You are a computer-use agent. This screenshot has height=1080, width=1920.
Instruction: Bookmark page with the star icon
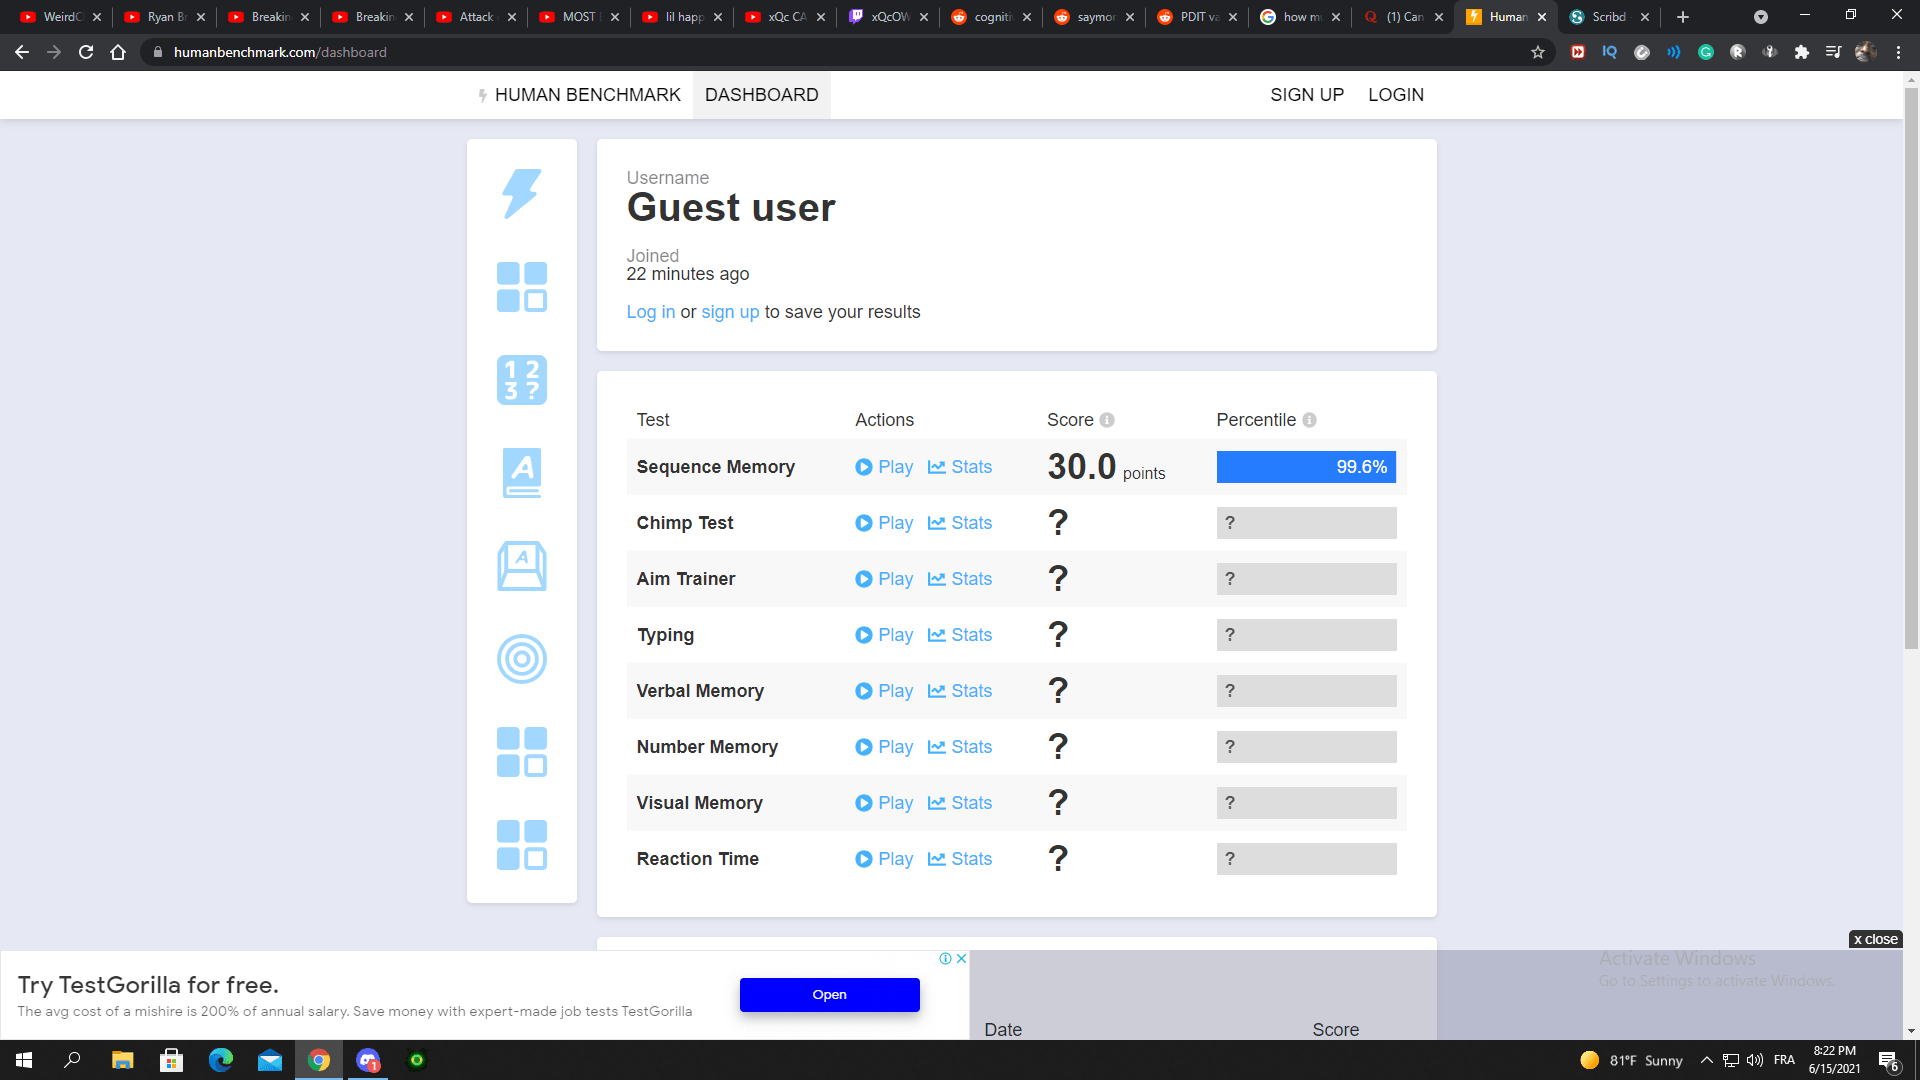tap(1537, 52)
